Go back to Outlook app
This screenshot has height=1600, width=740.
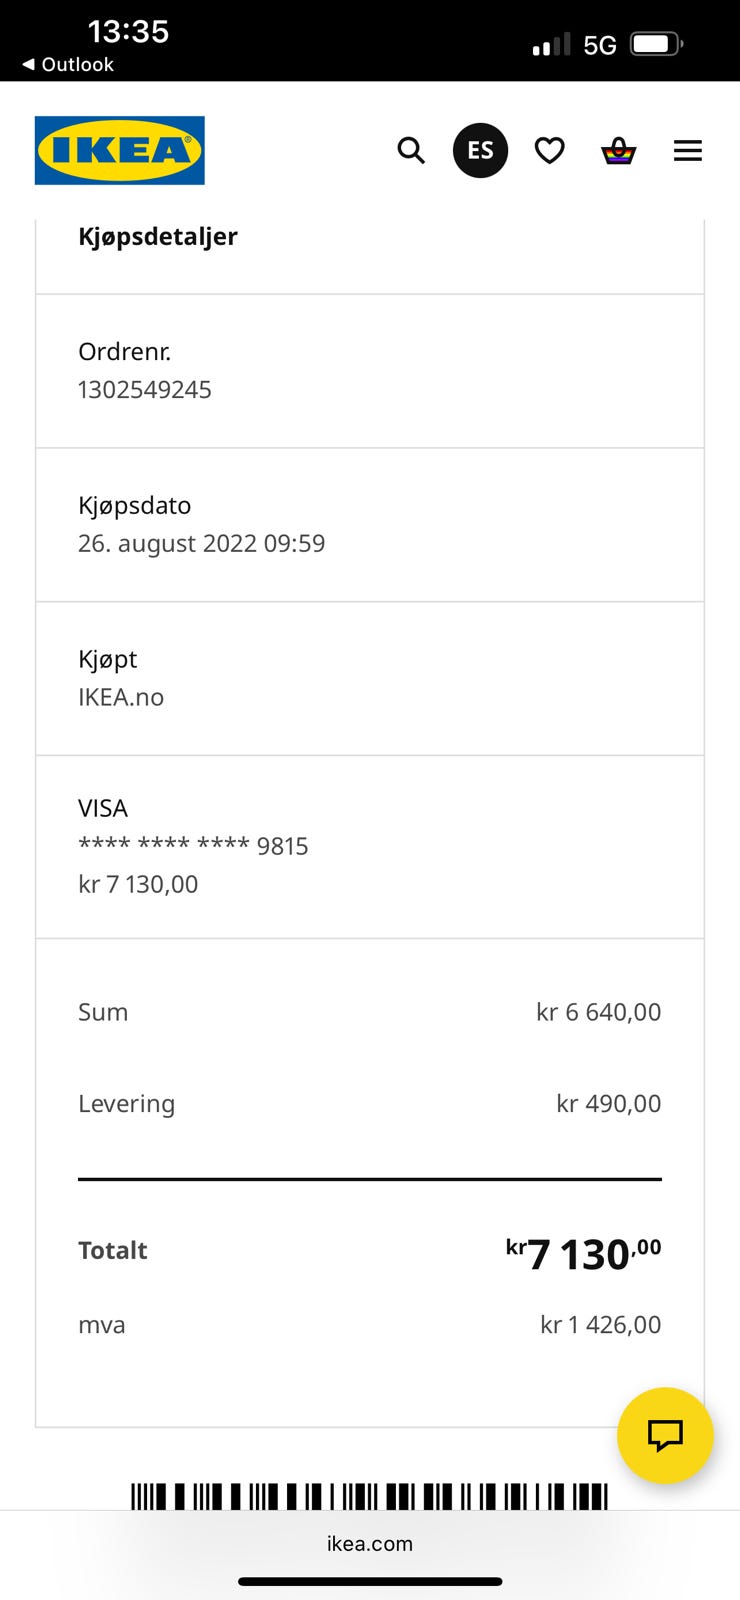(x=68, y=65)
